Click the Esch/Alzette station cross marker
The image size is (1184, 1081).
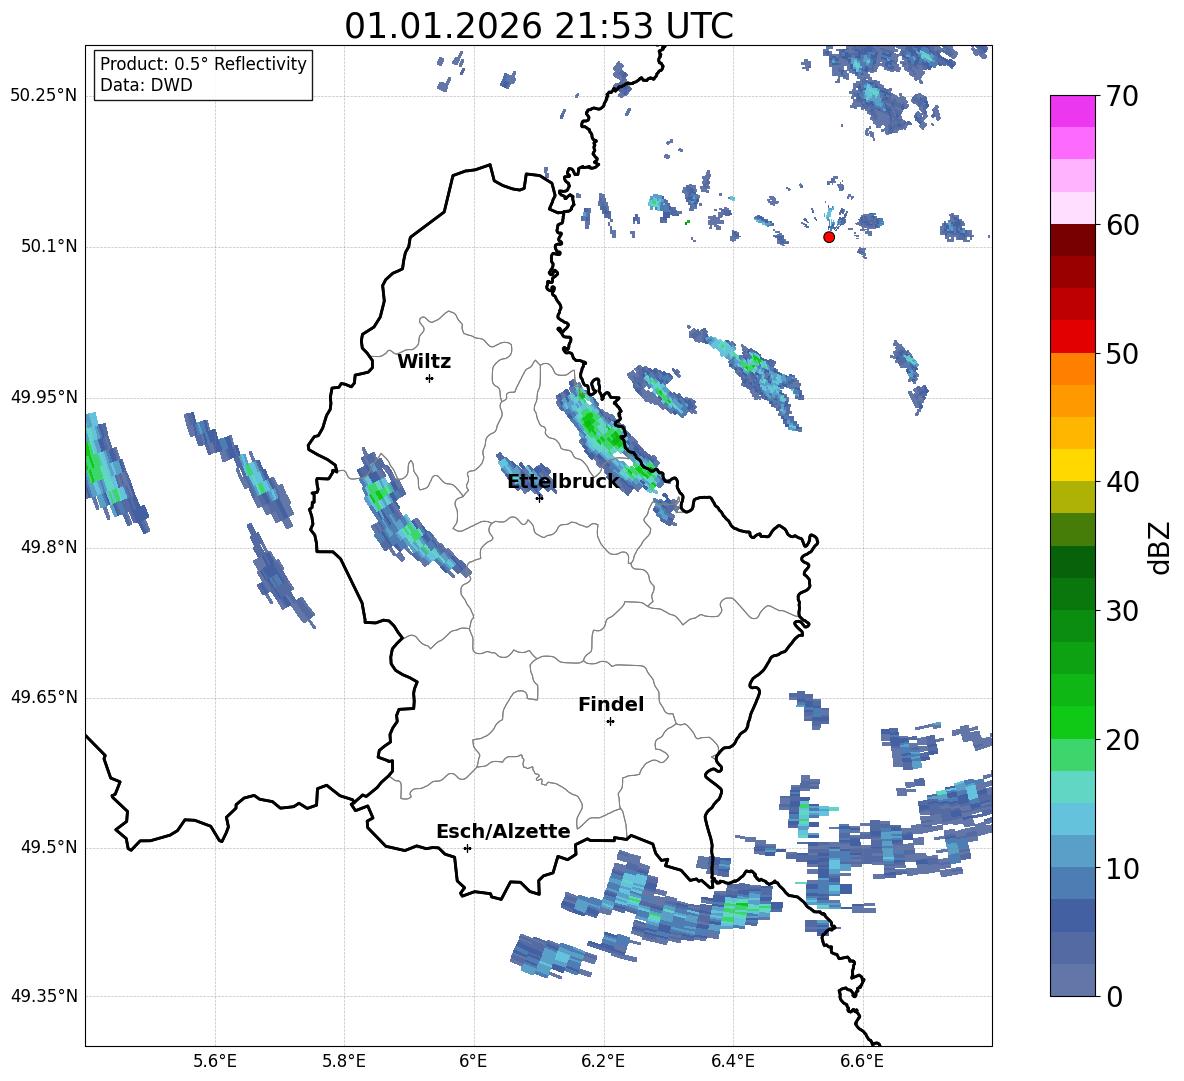467,848
